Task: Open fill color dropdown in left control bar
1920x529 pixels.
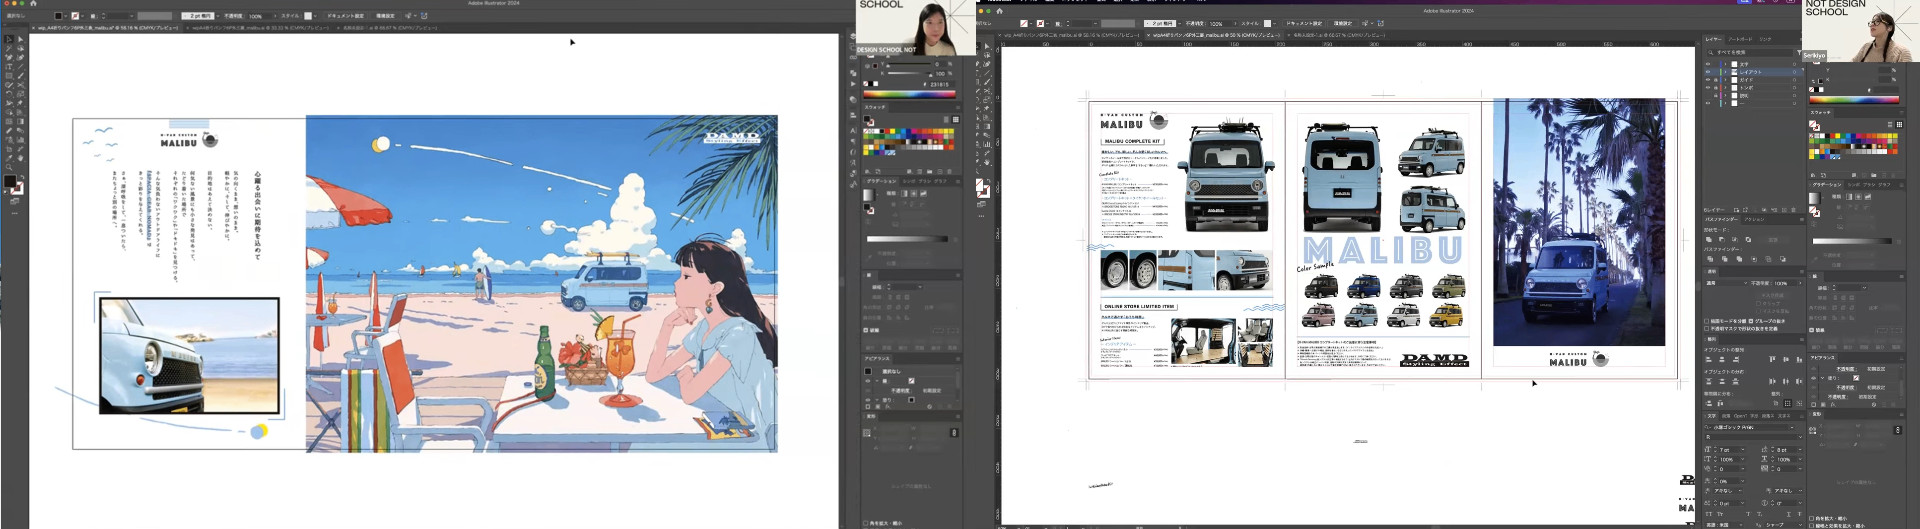Action: coord(66,16)
